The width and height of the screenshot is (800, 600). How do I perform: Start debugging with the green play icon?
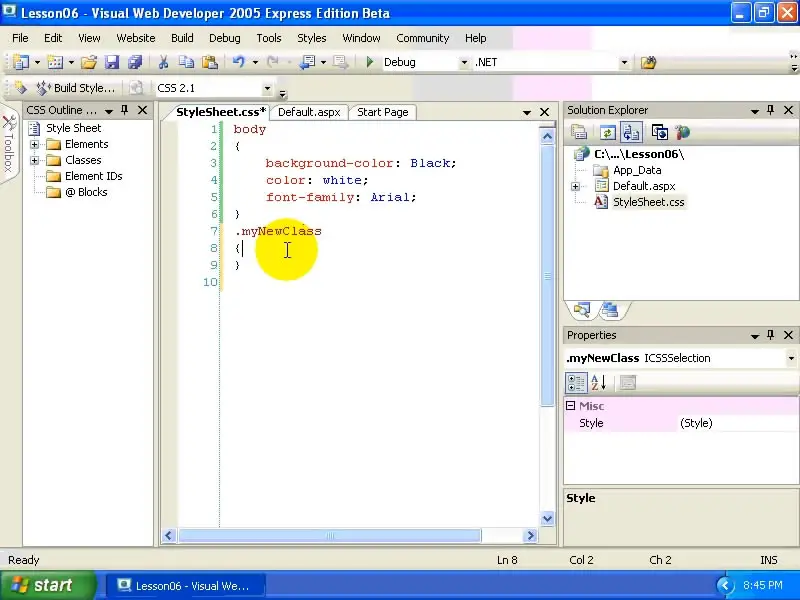pos(370,62)
